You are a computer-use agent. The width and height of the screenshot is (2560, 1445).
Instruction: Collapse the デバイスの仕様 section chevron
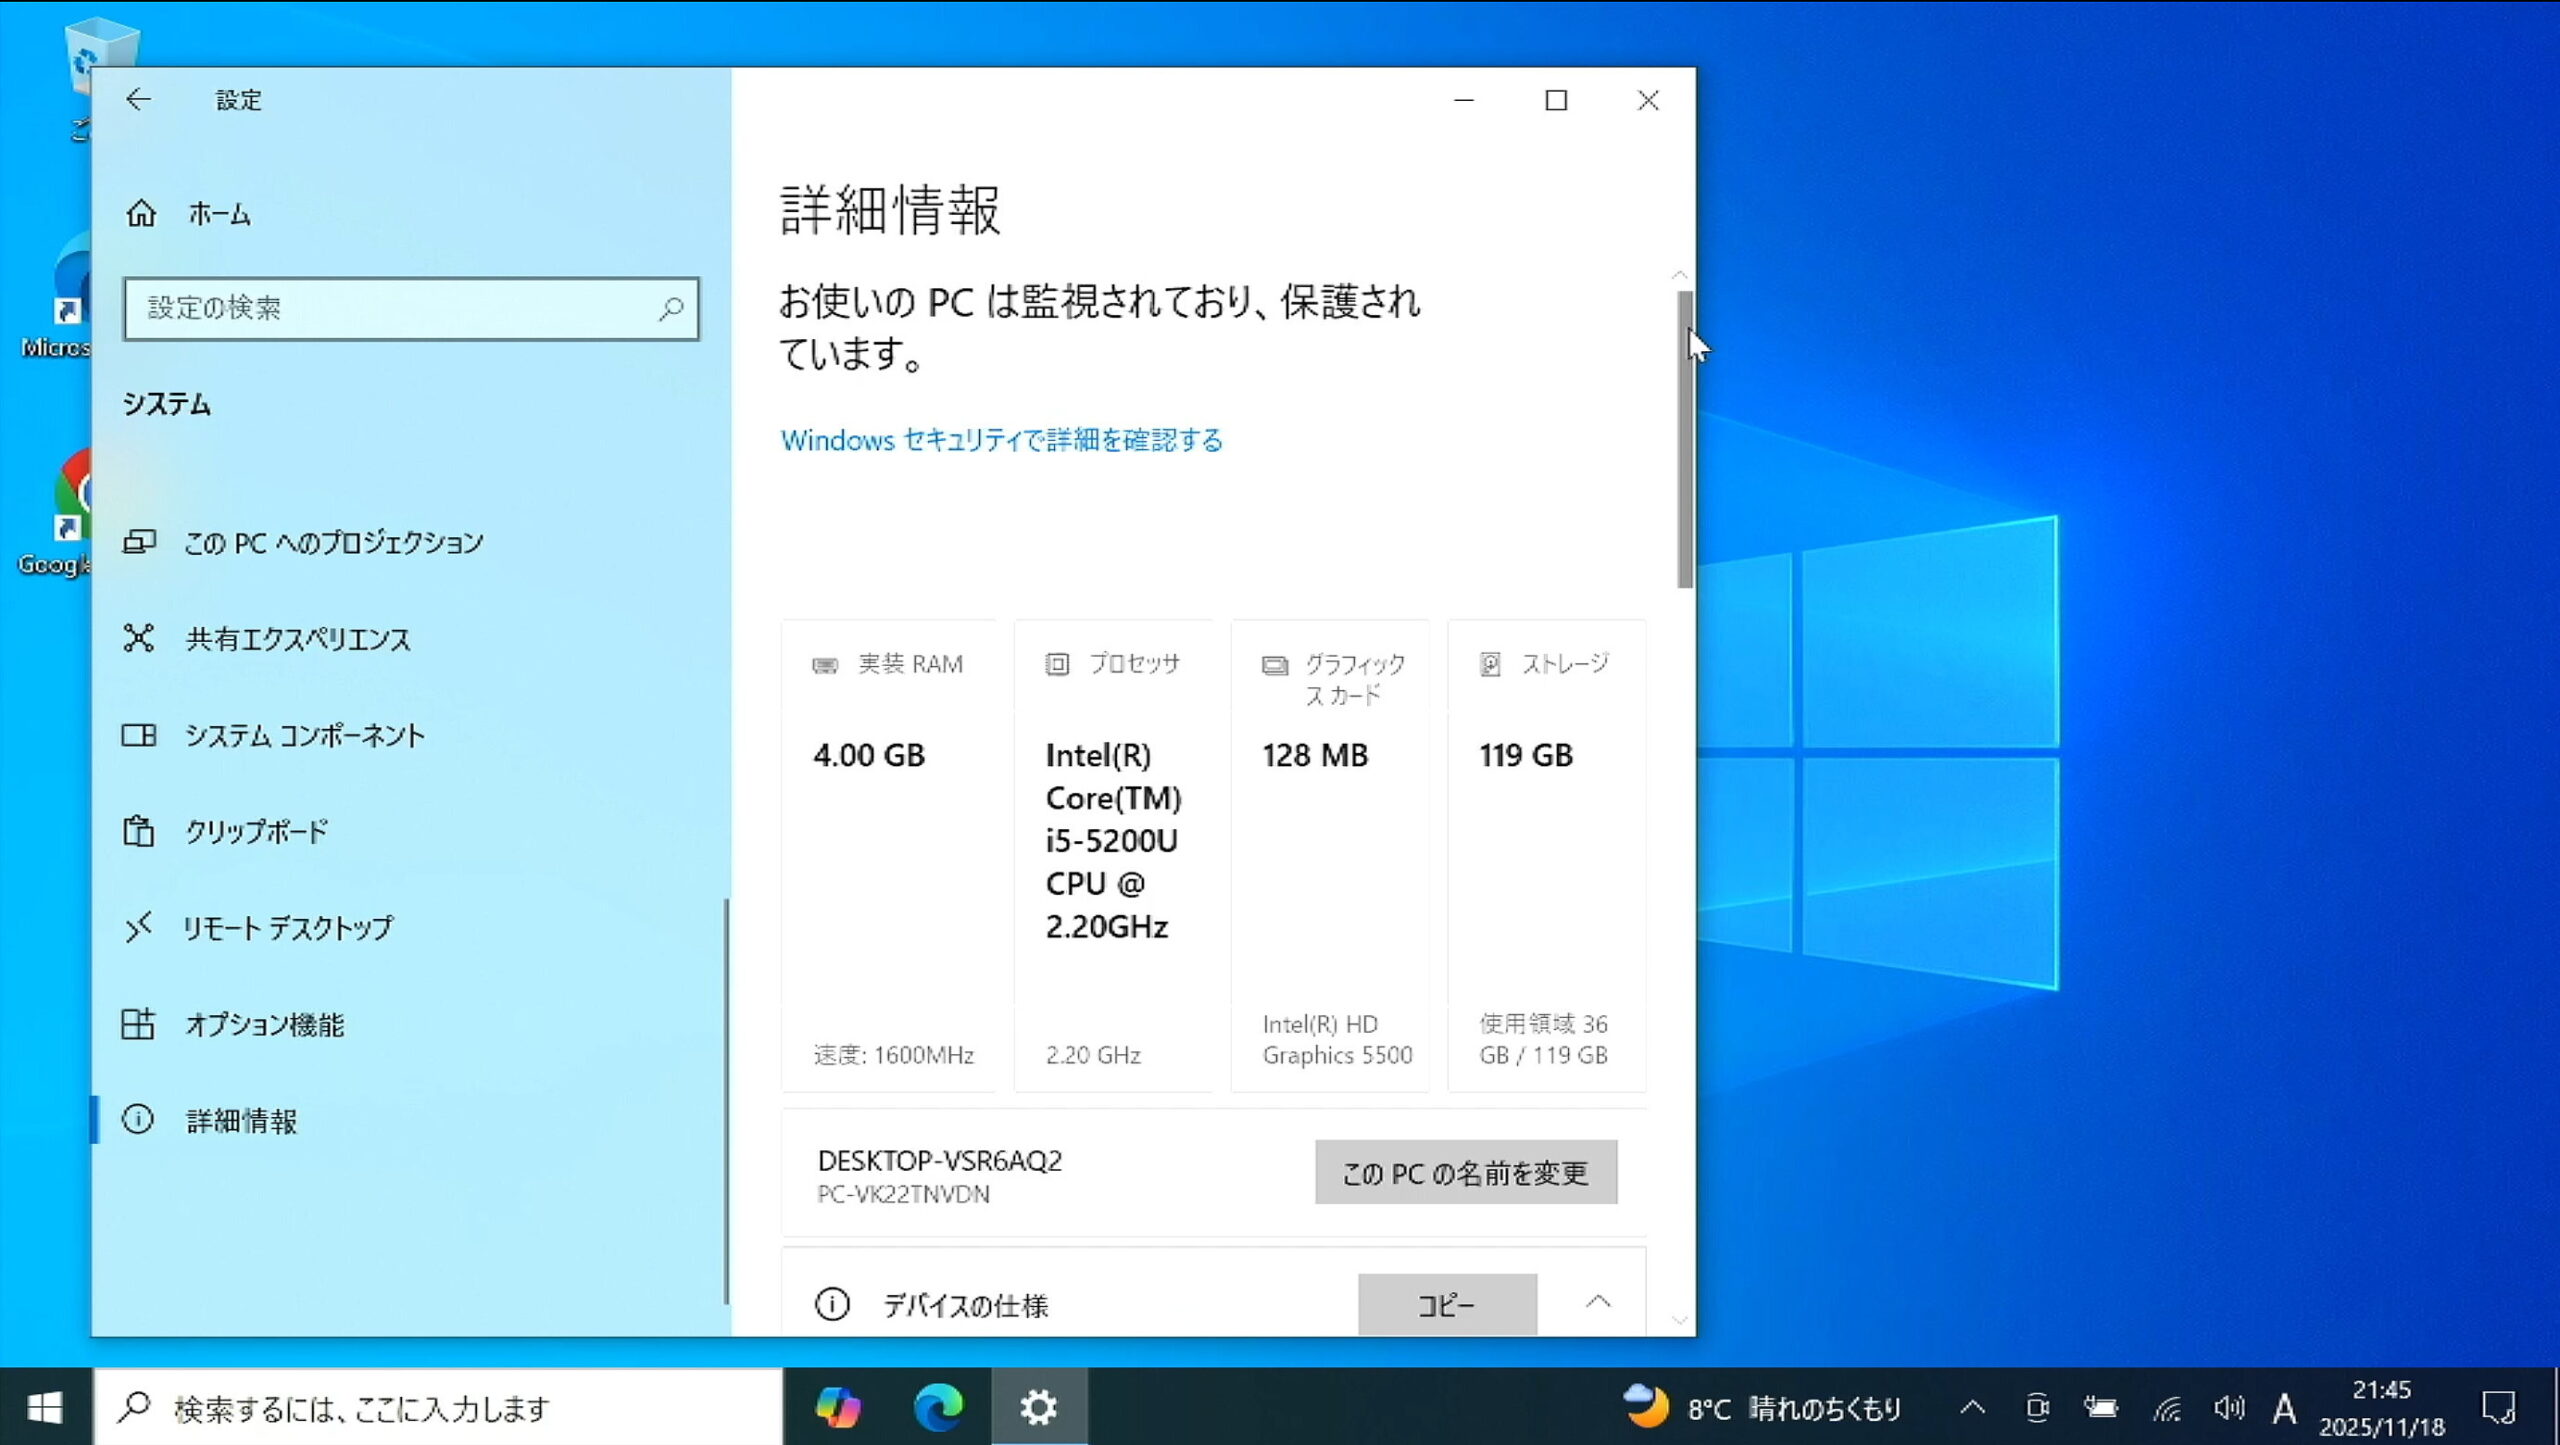(1598, 1302)
